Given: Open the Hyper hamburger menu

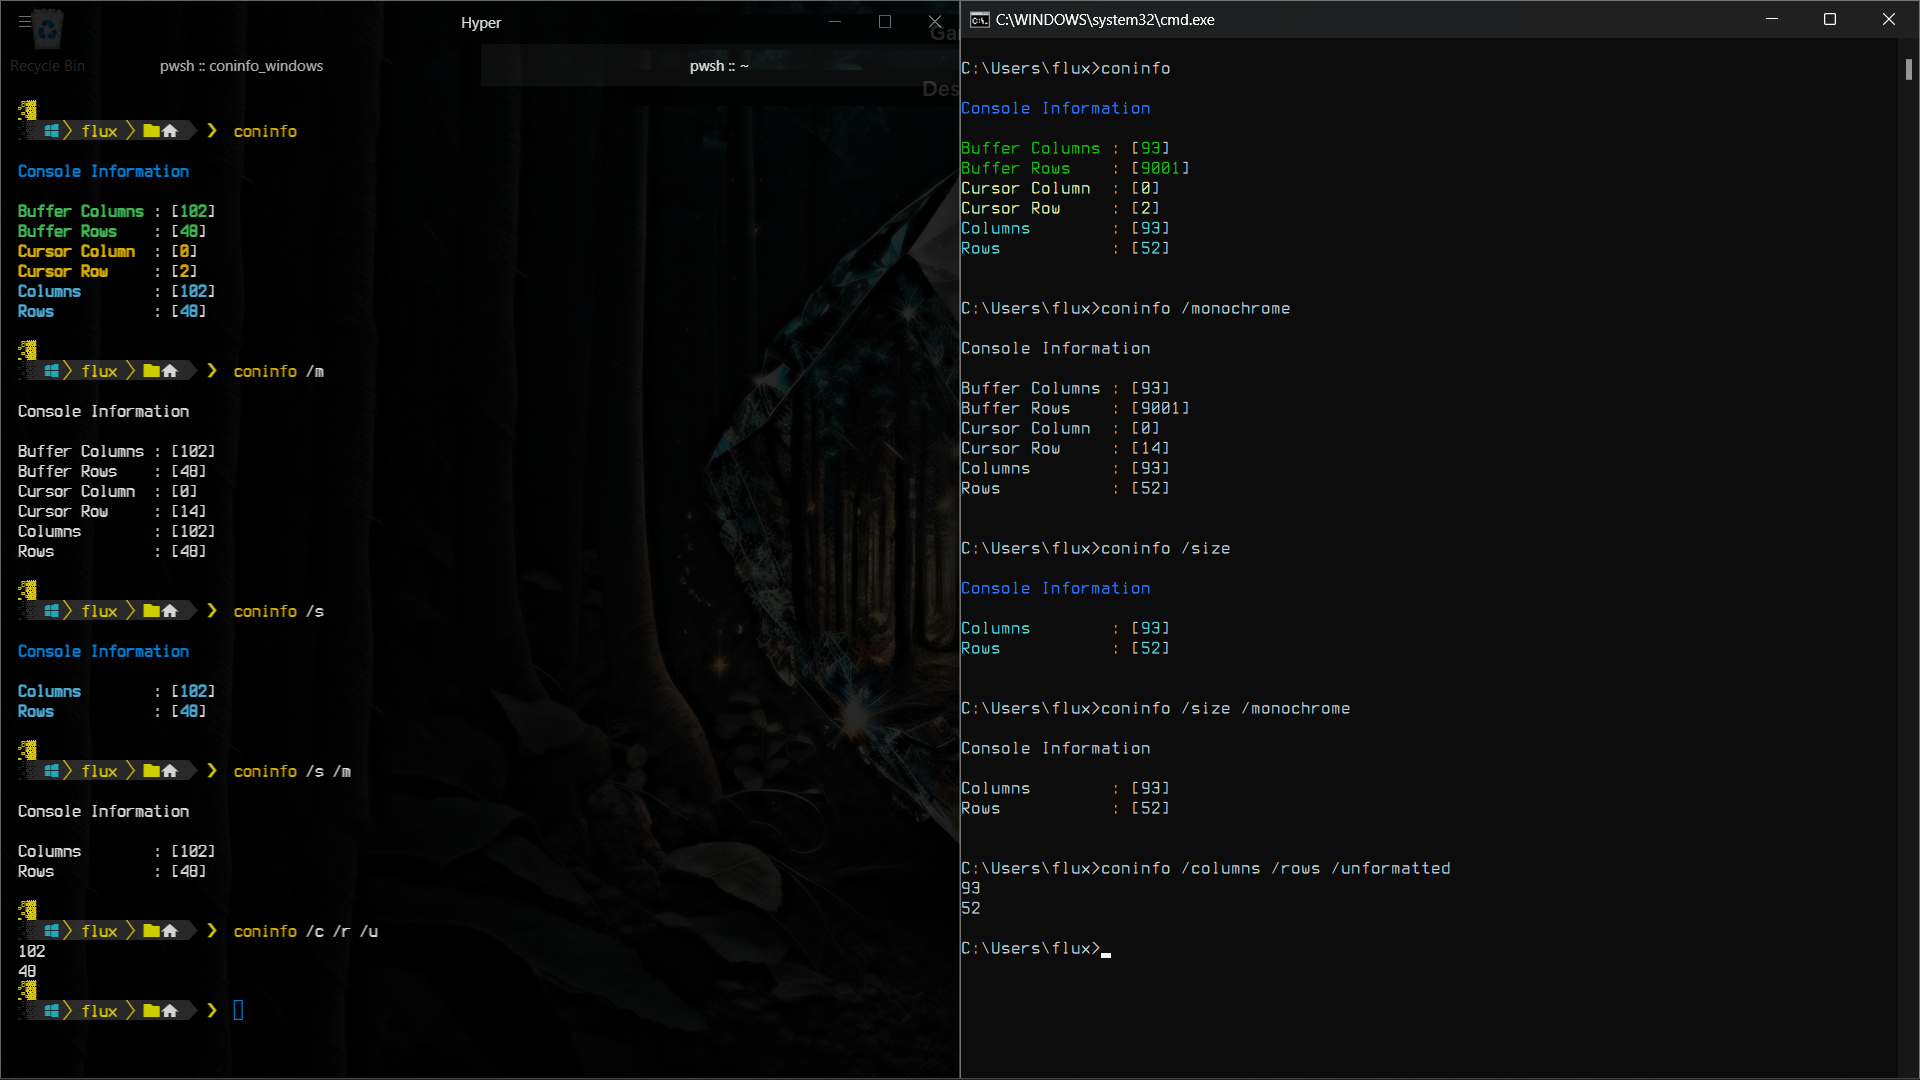Looking at the screenshot, I should pyautogui.click(x=25, y=21).
